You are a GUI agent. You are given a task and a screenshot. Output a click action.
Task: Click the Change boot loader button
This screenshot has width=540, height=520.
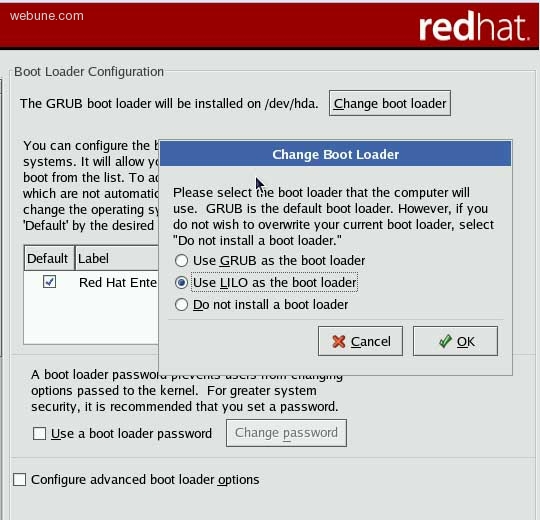tap(390, 103)
